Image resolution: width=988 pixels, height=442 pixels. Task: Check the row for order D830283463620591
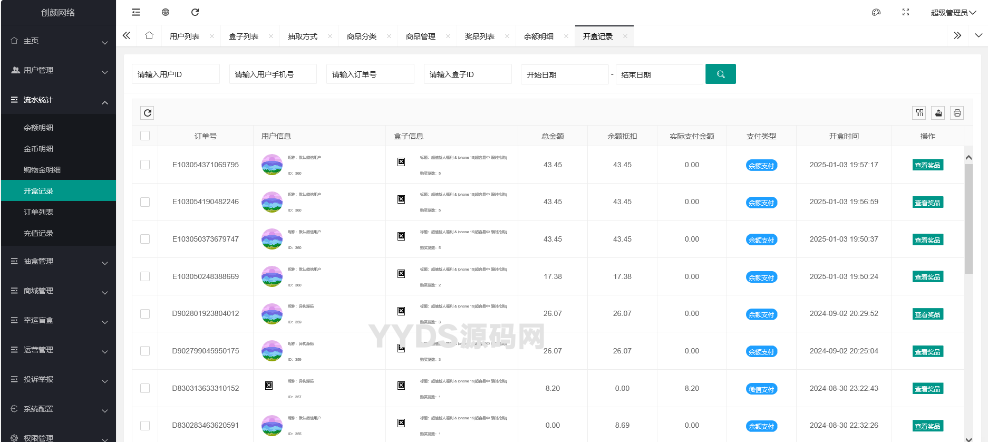[x=145, y=425]
